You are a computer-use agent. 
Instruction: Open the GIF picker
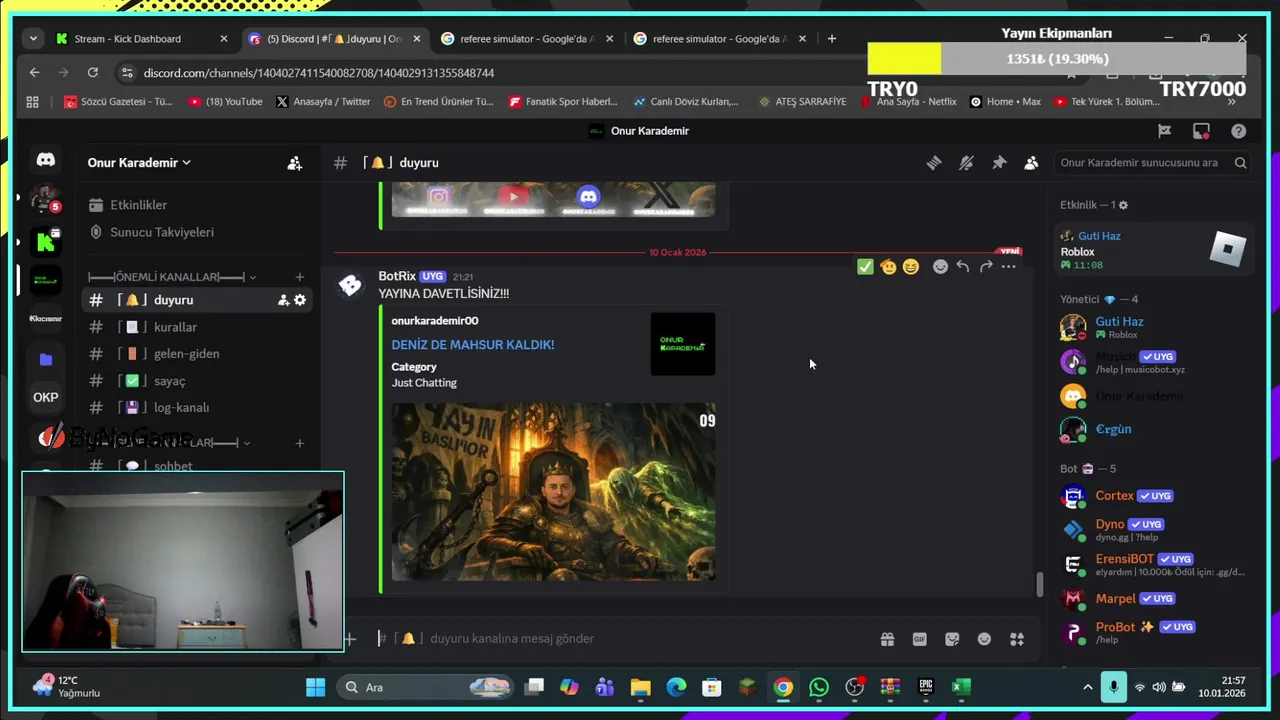(920, 639)
